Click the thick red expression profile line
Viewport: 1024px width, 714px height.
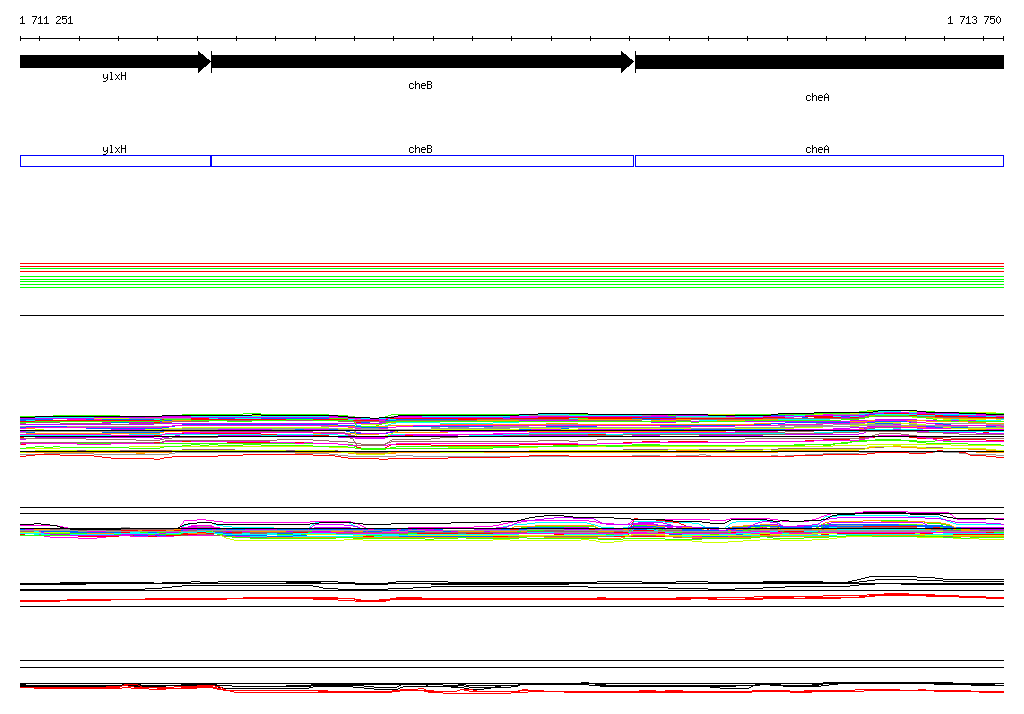512,598
